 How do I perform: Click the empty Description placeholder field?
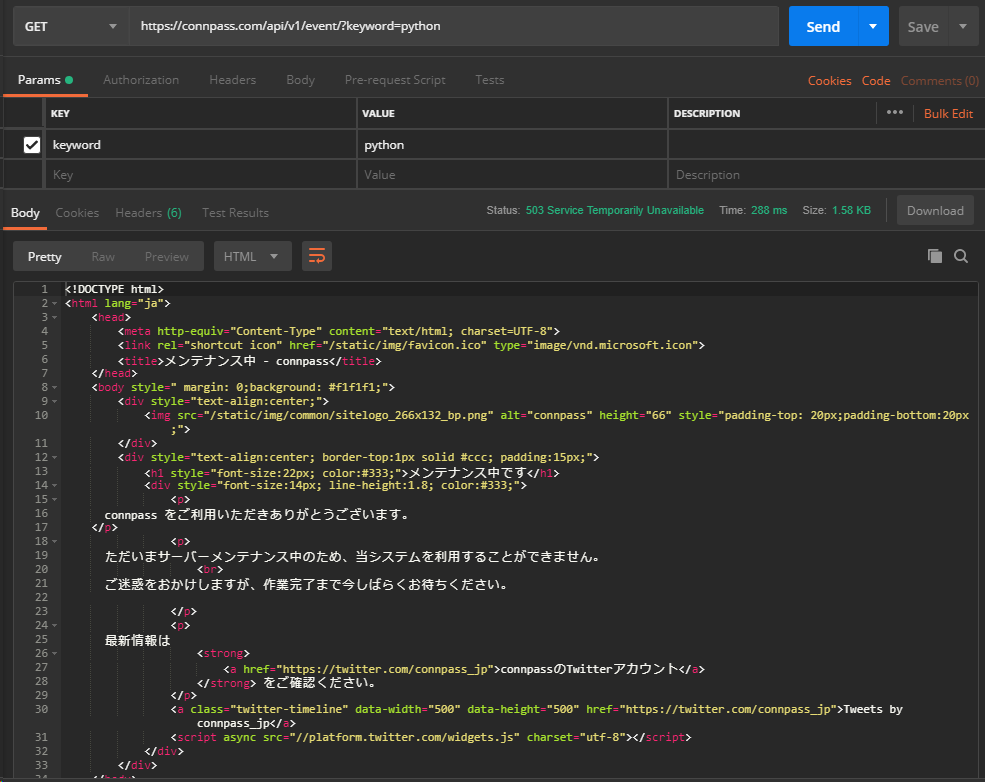click(825, 175)
